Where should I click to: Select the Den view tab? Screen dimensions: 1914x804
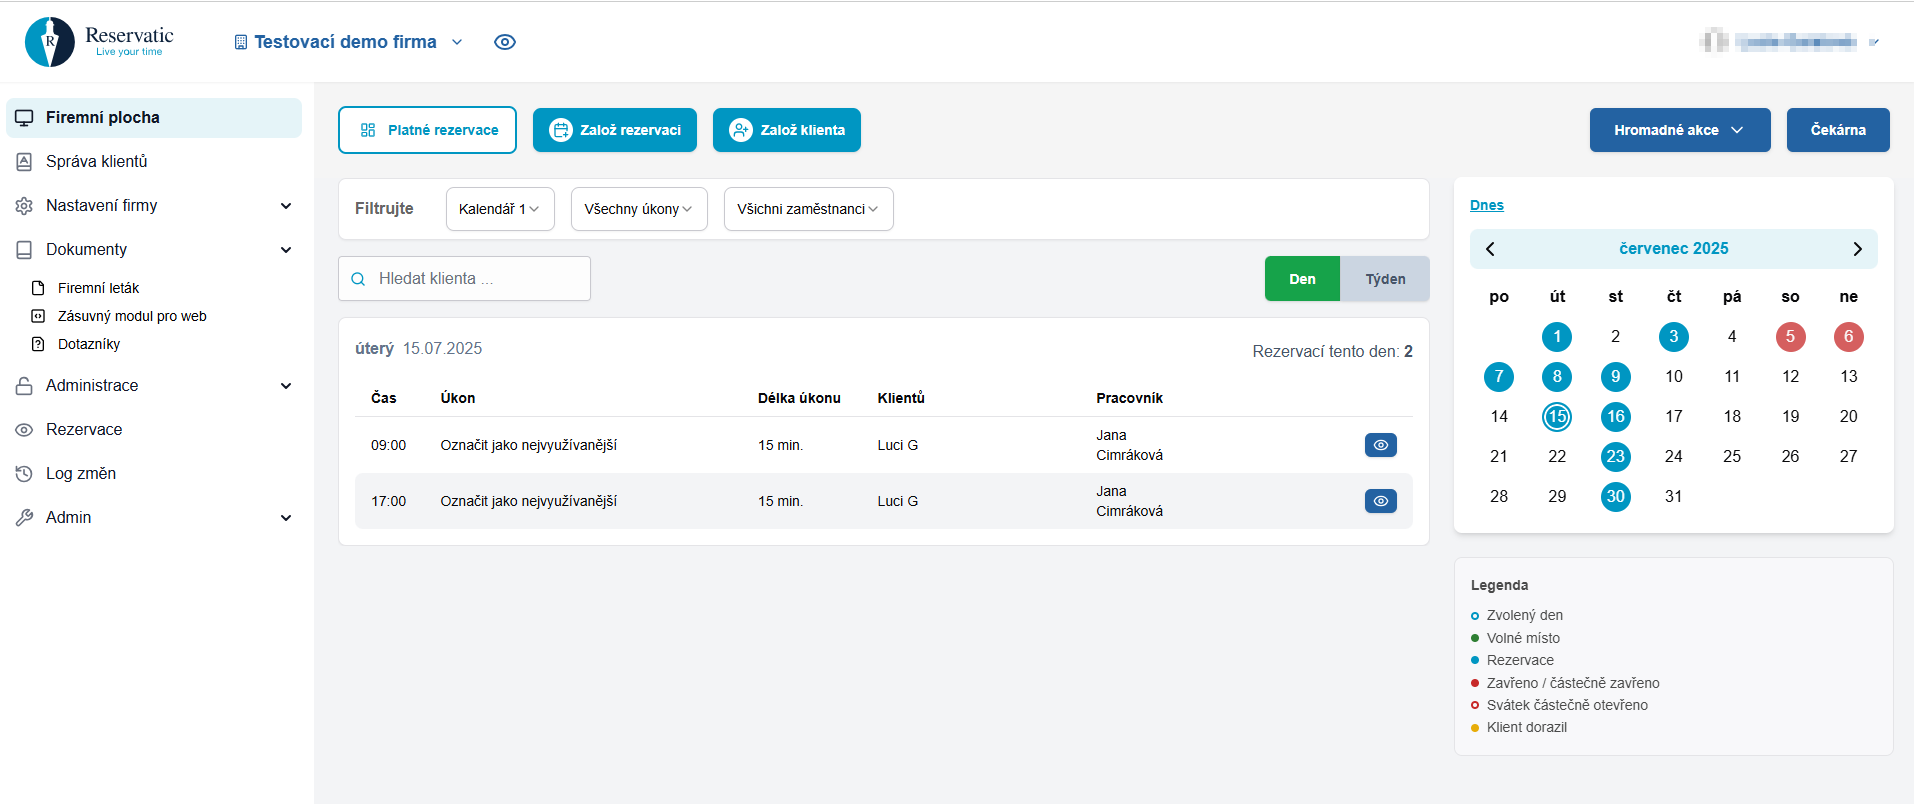click(1302, 279)
